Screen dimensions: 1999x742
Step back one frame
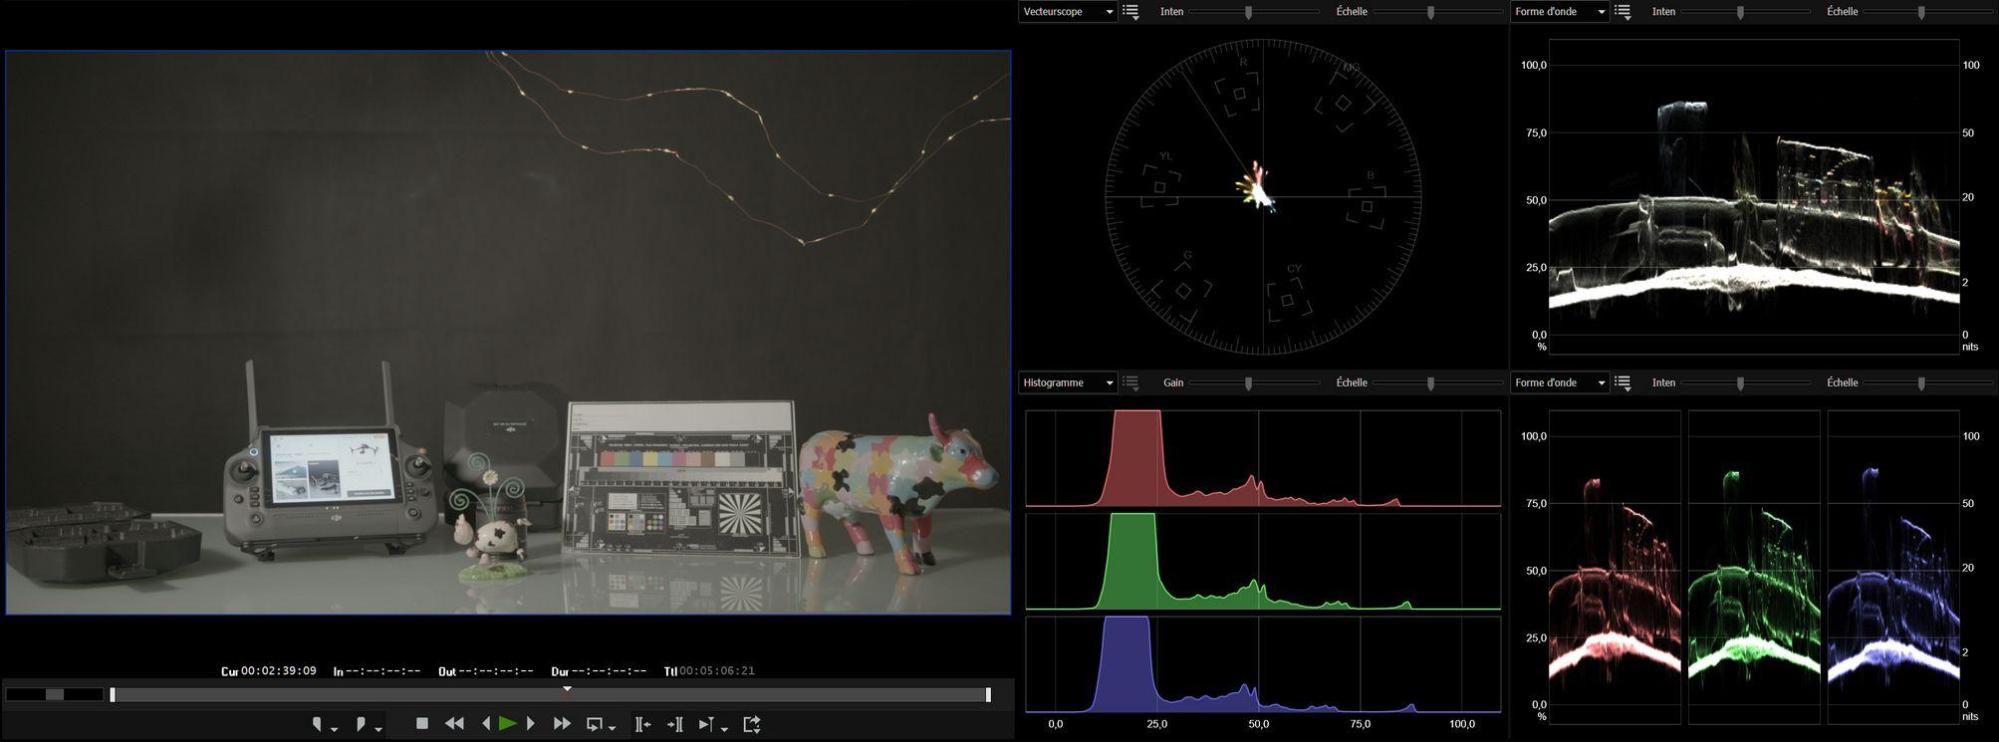tap(486, 723)
